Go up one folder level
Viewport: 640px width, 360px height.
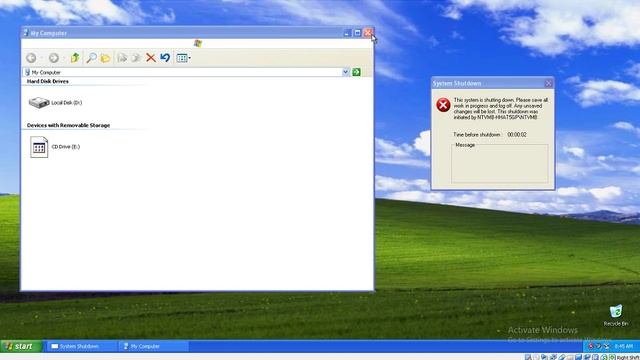[75, 58]
